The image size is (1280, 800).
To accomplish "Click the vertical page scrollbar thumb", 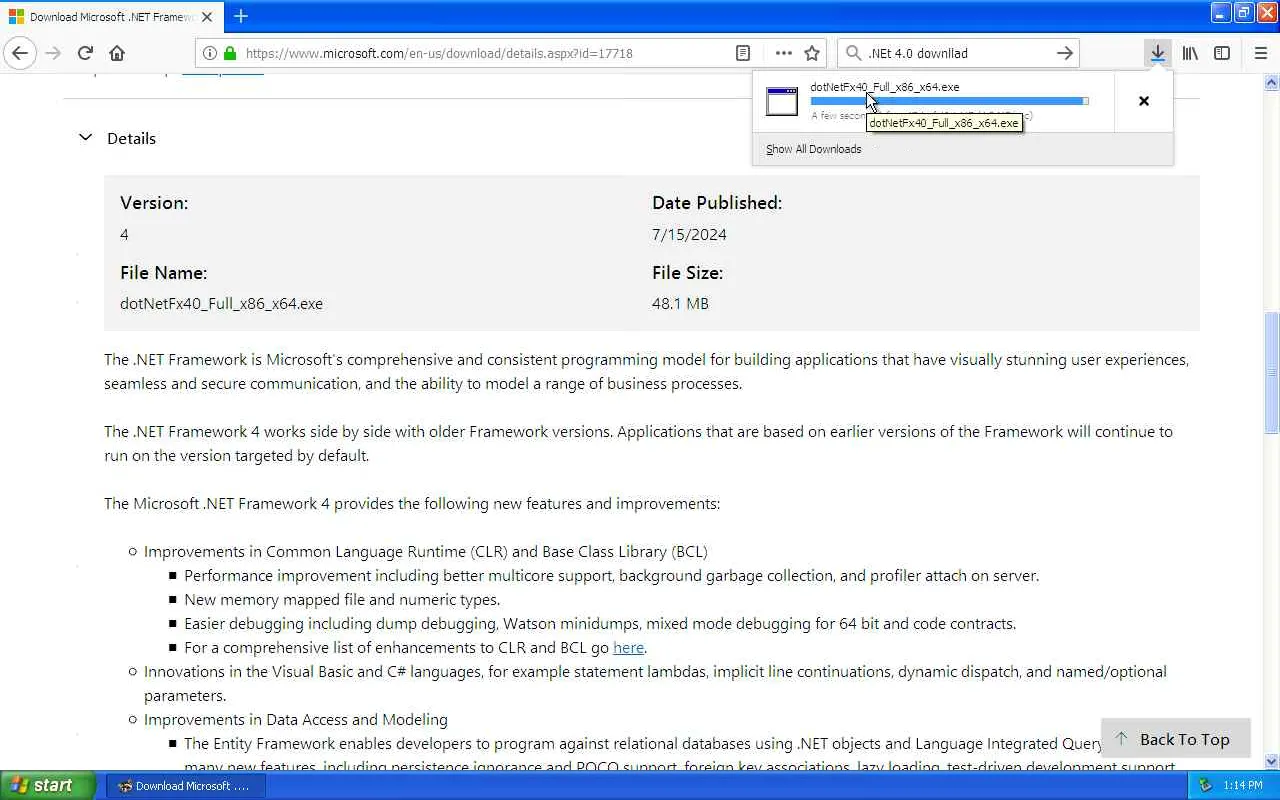I will (x=1271, y=372).
